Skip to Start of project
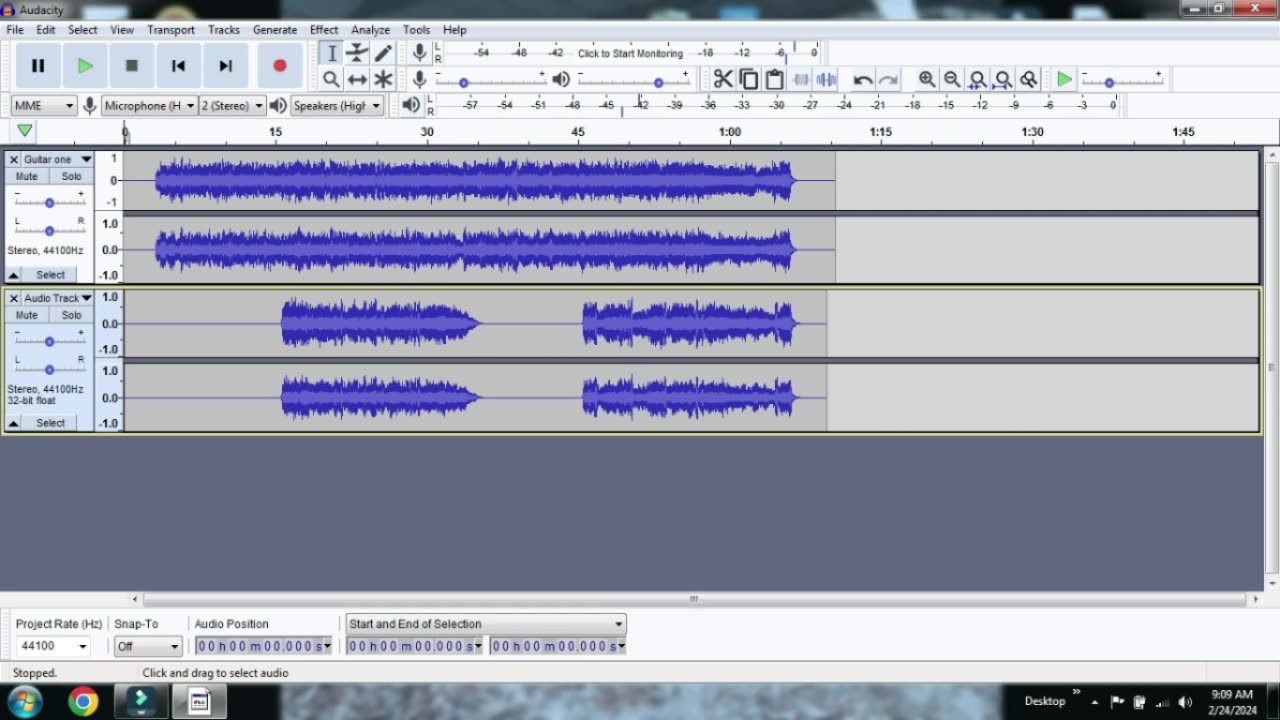The height and width of the screenshot is (720, 1280). point(178,66)
